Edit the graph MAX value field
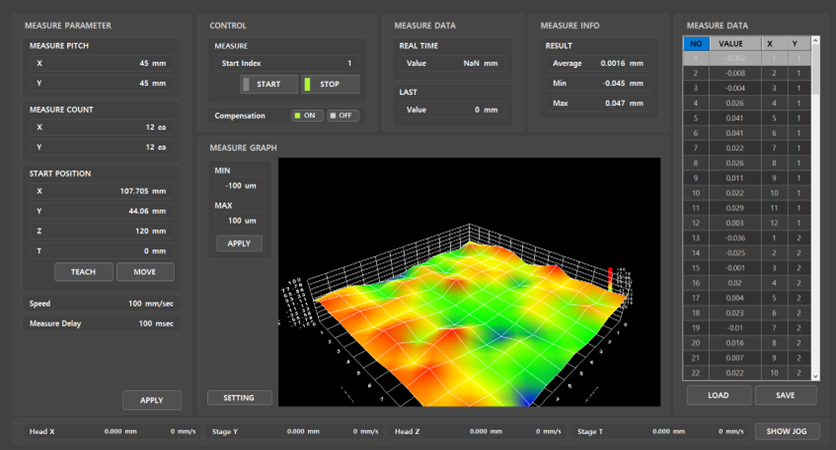The image size is (836, 450). 238,219
